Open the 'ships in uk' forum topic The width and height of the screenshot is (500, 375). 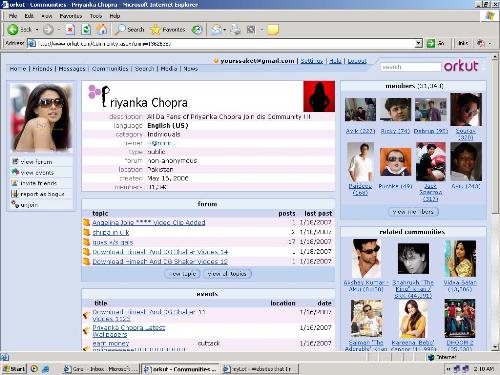111,232
